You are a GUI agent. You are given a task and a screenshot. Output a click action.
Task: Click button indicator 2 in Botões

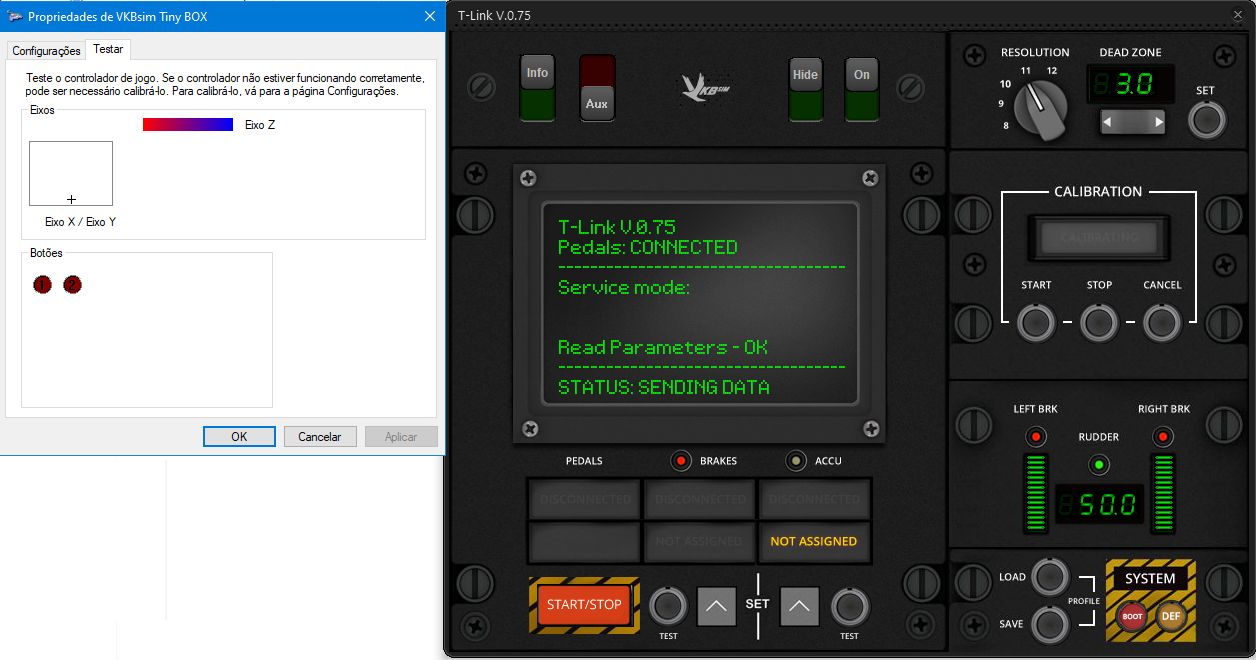coord(72,285)
